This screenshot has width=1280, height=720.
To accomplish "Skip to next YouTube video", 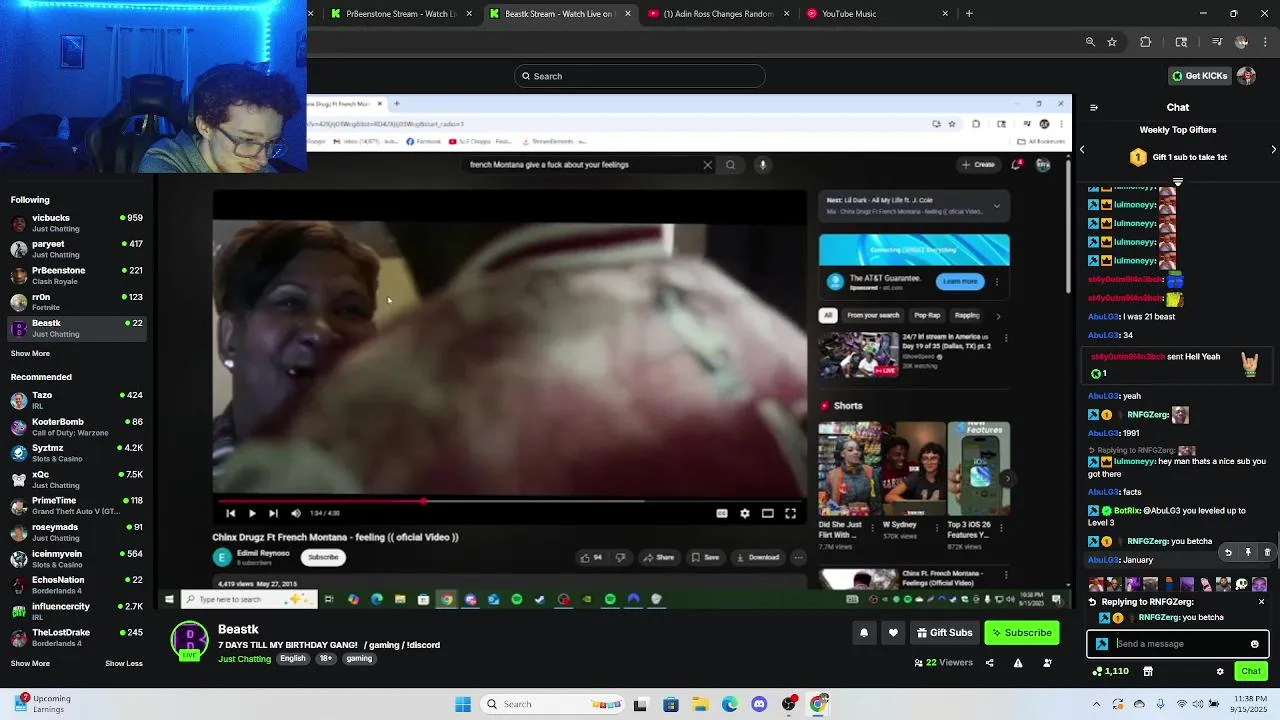I will click(273, 513).
